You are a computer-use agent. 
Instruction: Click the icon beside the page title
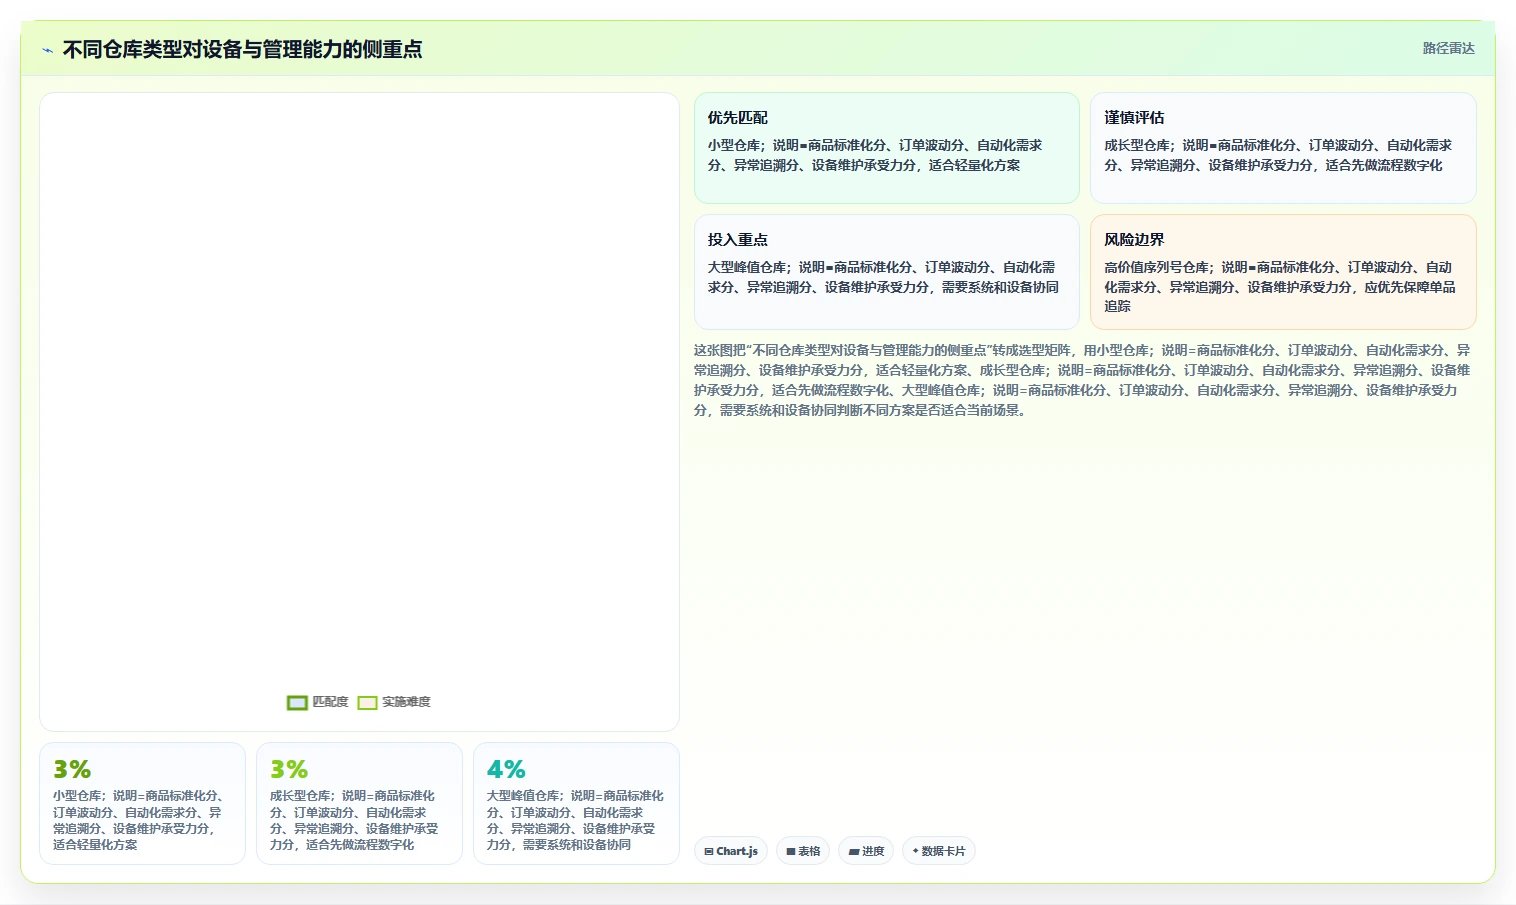47,50
